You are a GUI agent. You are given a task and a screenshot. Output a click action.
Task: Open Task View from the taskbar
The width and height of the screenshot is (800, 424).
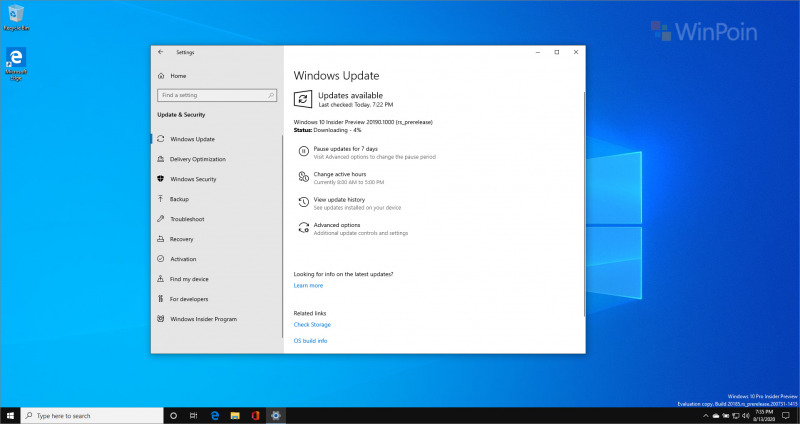tap(193, 416)
